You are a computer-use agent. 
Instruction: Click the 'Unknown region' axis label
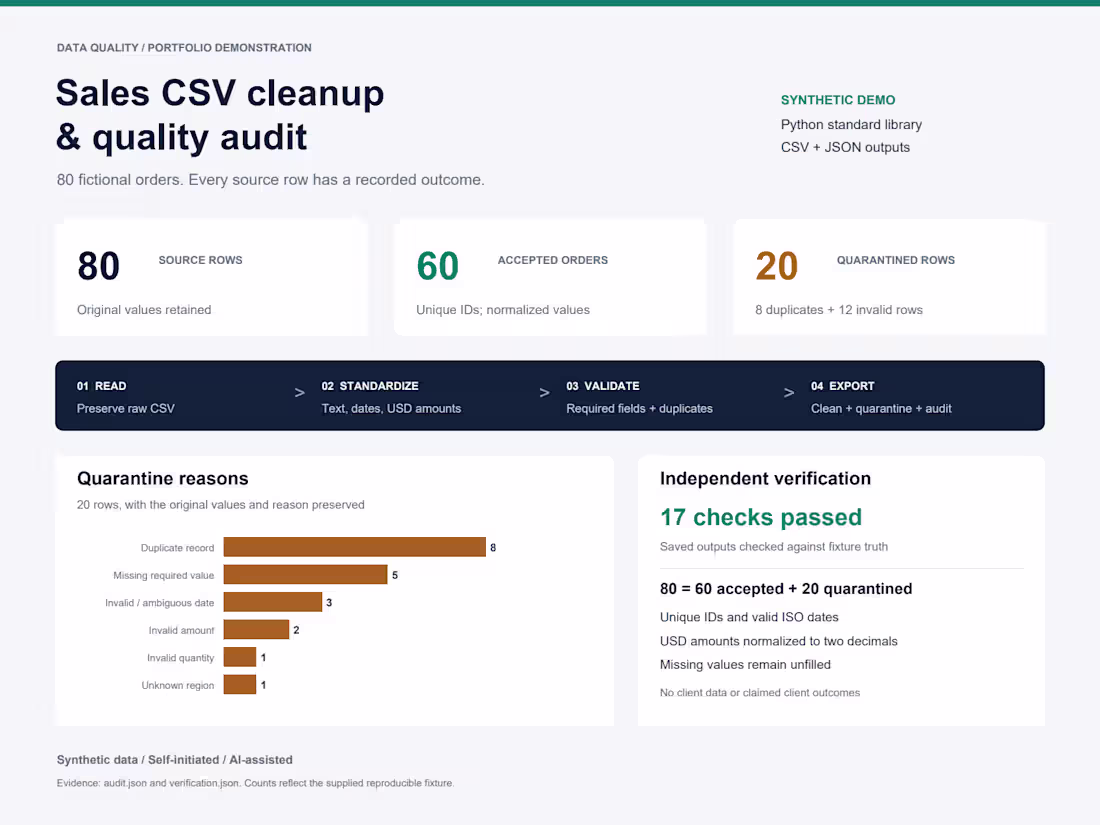click(x=177, y=685)
